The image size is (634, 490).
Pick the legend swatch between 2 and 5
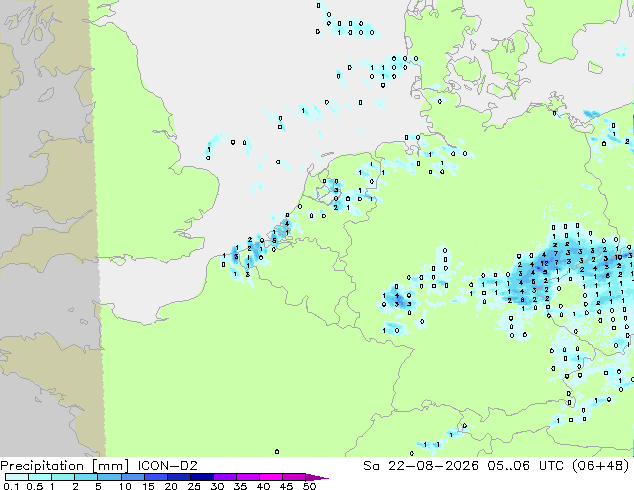[x=86, y=477]
